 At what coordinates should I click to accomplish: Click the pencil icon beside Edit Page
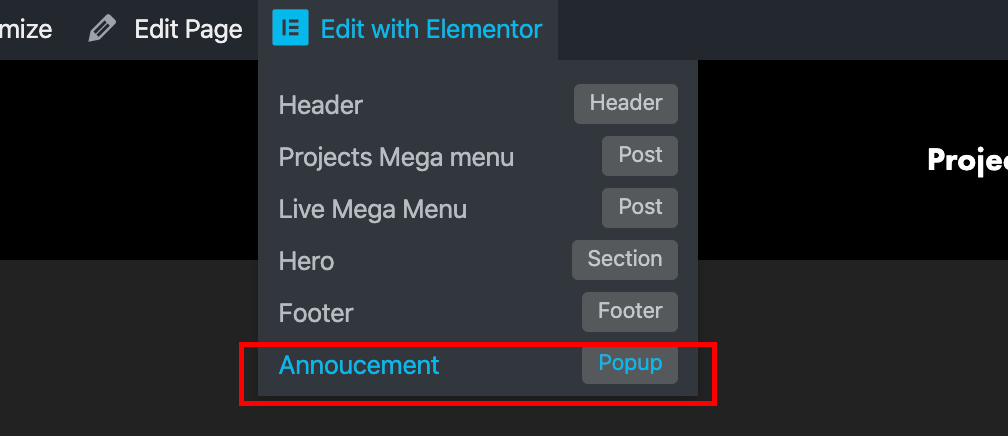click(x=102, y=29)
